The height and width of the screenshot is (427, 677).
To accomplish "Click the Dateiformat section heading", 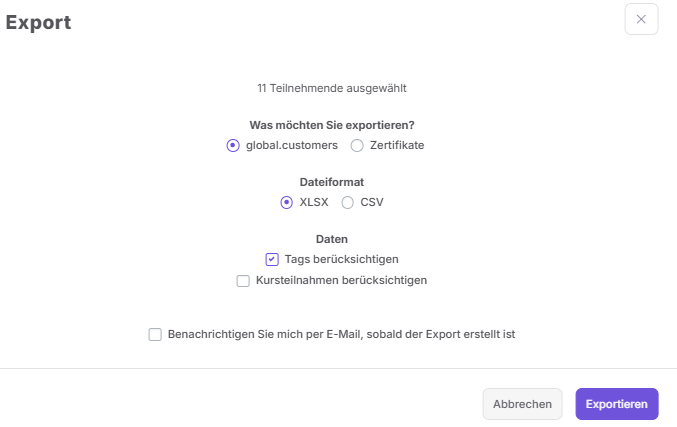I will point(332,182).
